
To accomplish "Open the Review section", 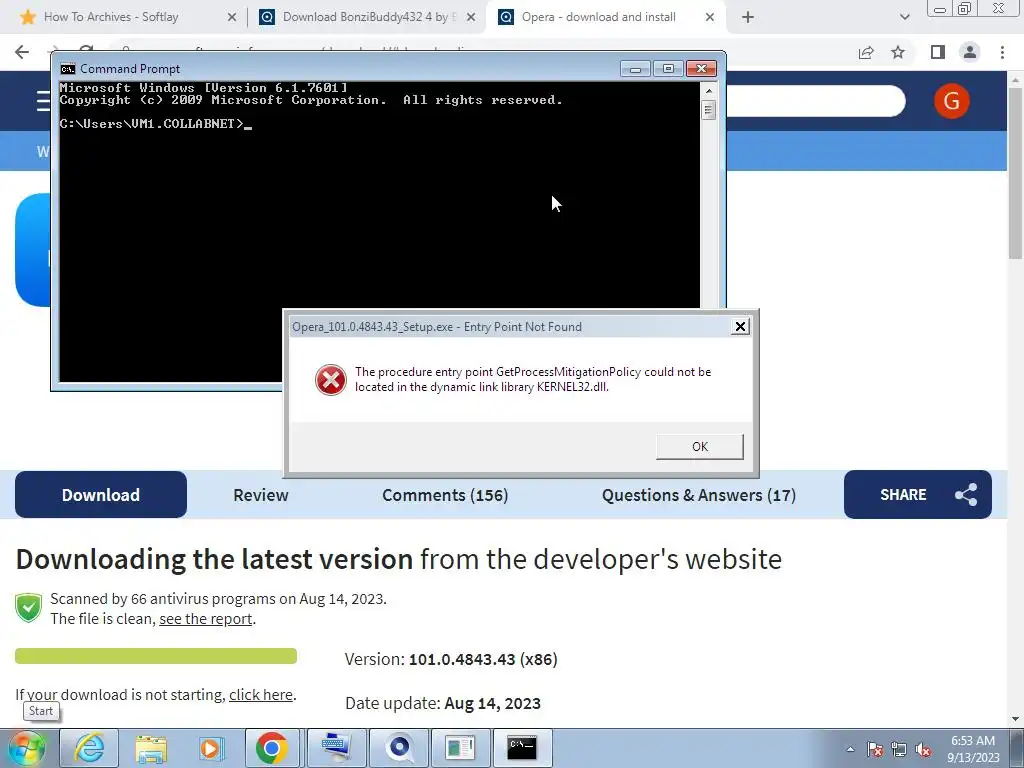I will [x=261, y=495].
